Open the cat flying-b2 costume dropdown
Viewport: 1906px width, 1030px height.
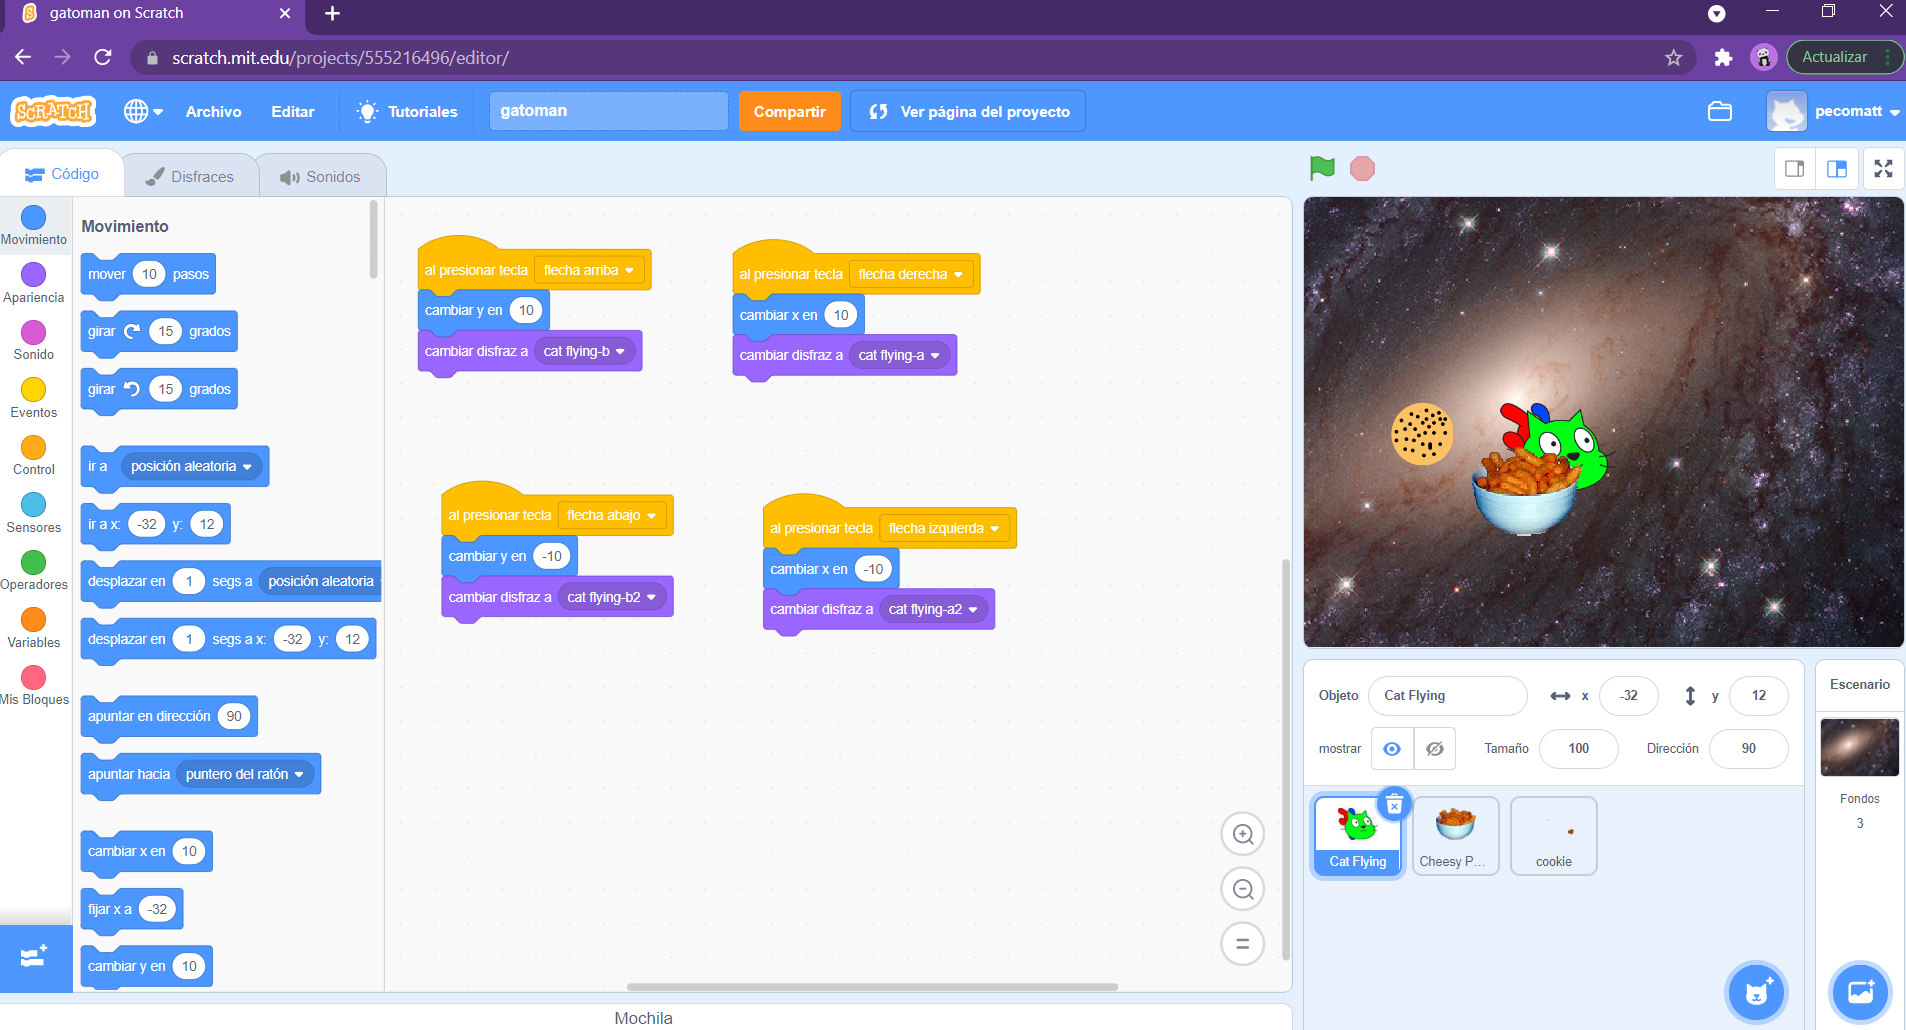click(612, 597)
